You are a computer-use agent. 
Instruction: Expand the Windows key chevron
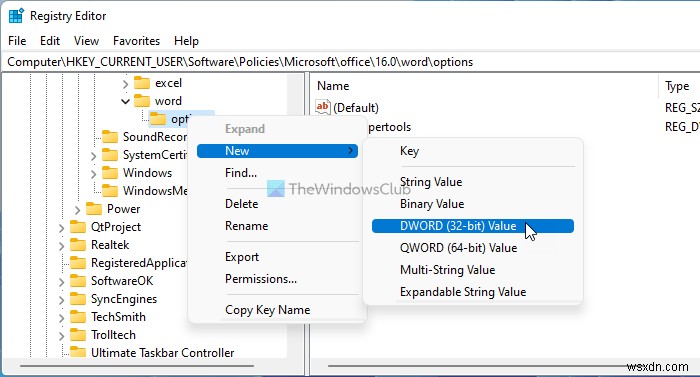[93, 173]
